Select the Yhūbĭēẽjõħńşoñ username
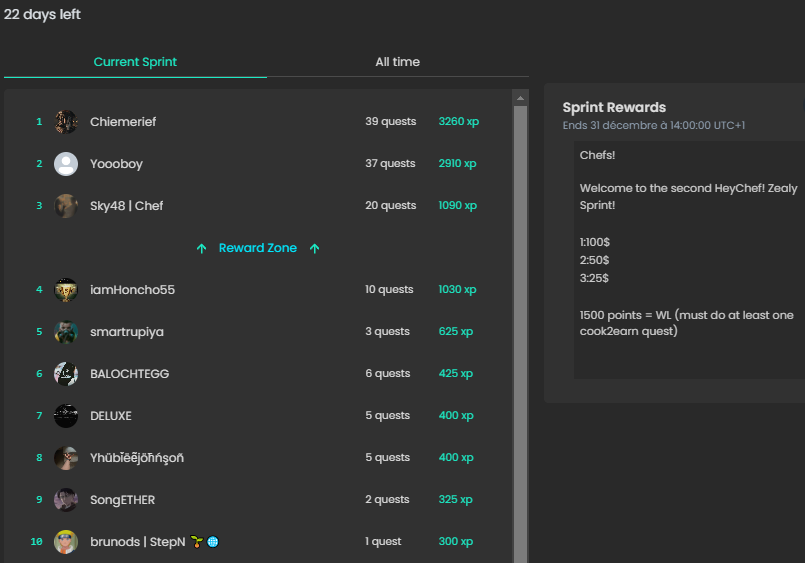Viewport: 805px width, 563px height. tap(137, 458)
